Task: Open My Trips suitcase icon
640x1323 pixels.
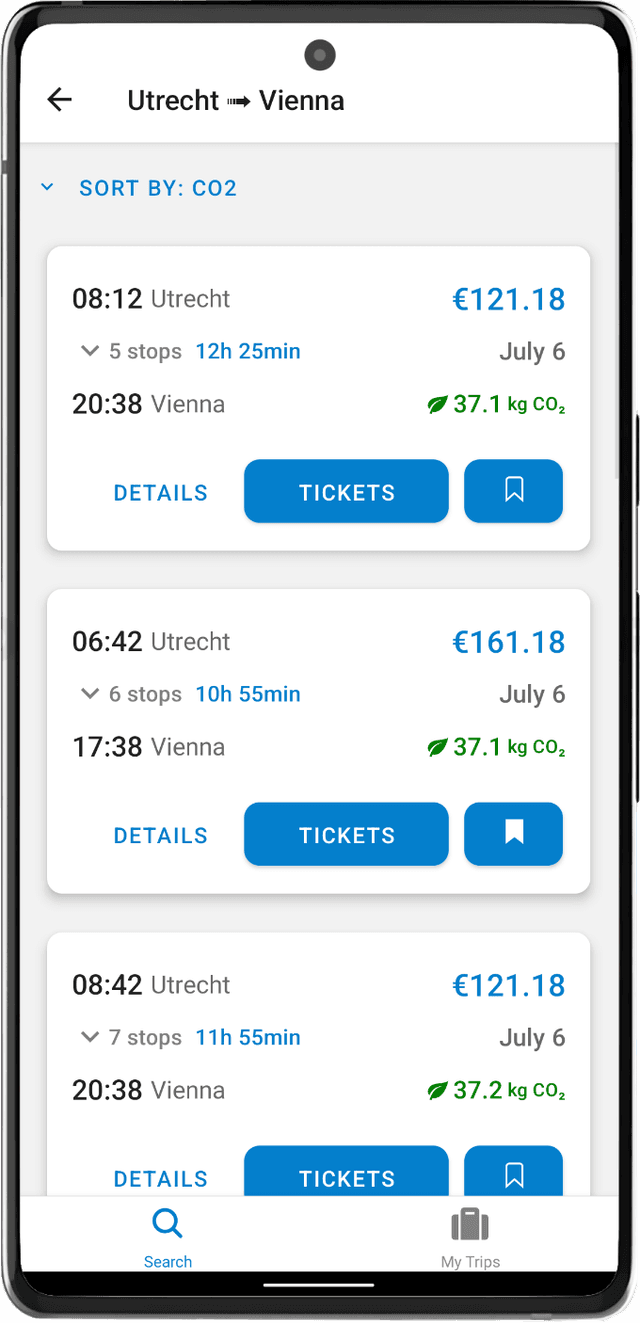Action: tap(470, 1225)
